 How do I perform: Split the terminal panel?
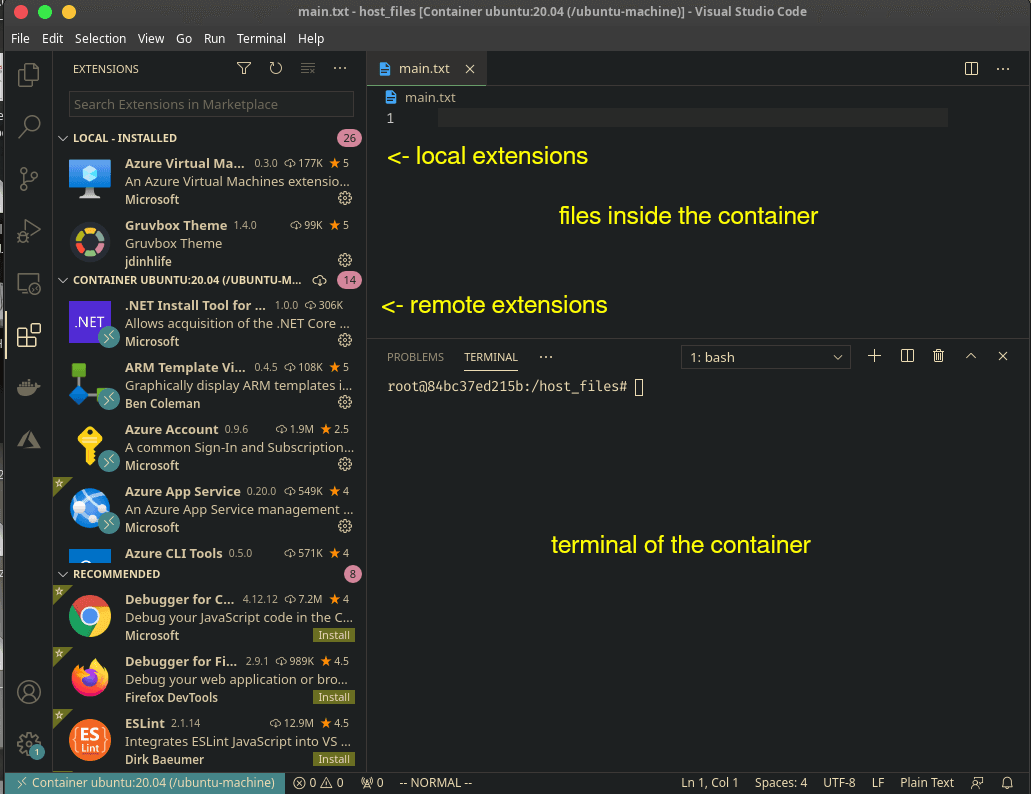[907, 356]
